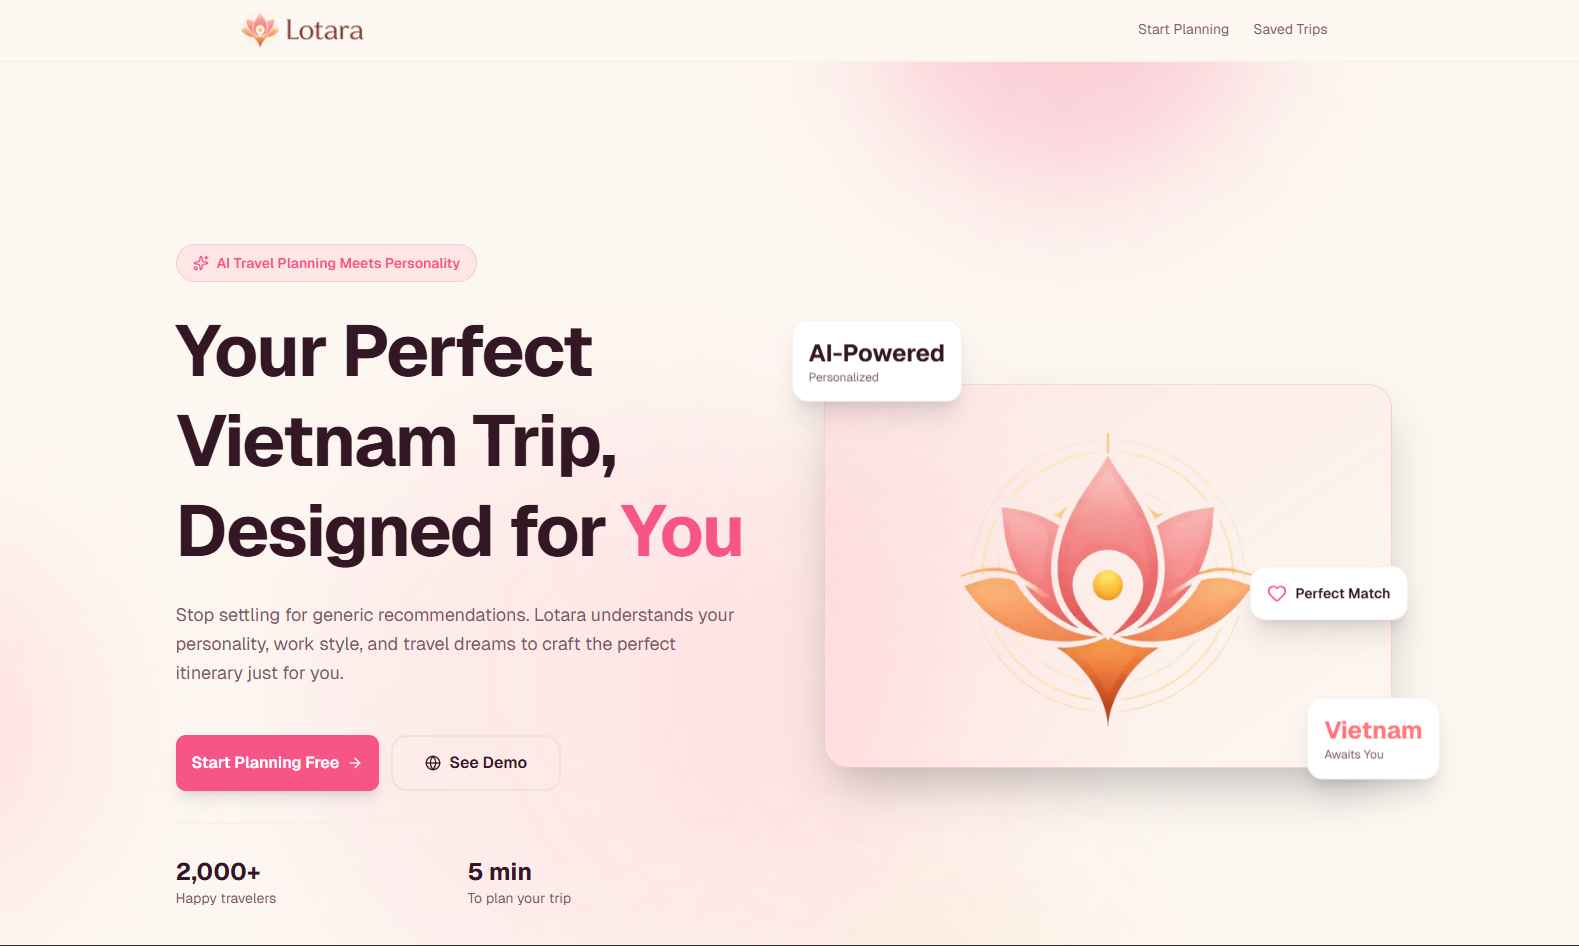Select the Vietnam Awaits You card
Image resolution: width=1579 pixels, height=946 pixels.
[1373, 739]
